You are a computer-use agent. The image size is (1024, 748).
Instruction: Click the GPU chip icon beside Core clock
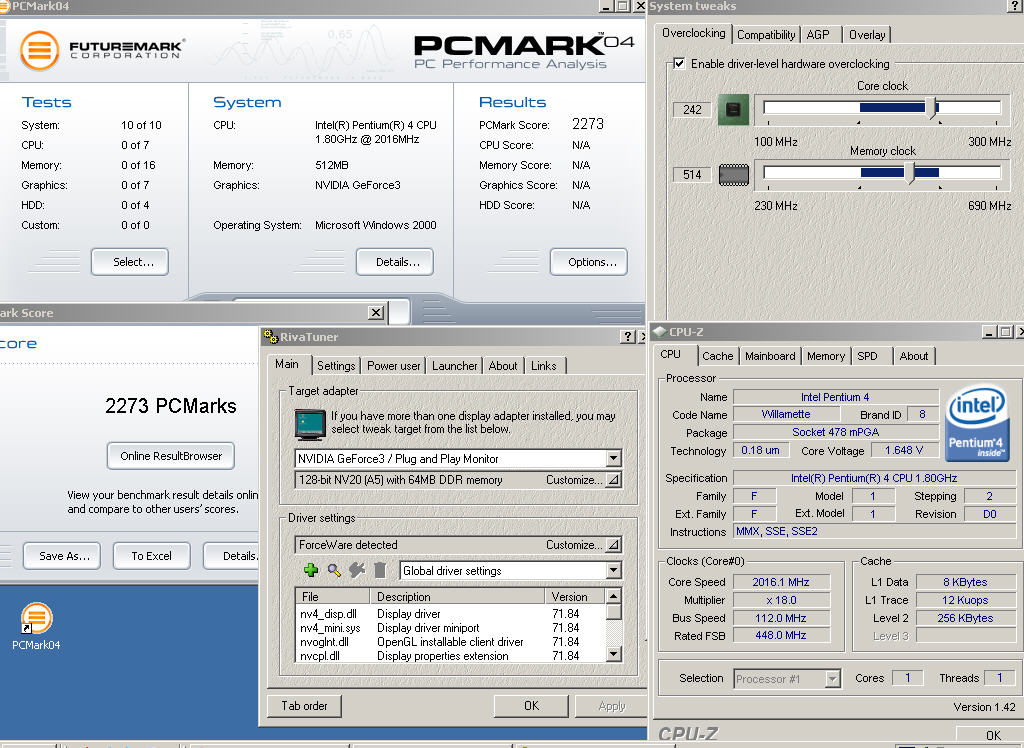pyautogui.click(x=733, y=109)
